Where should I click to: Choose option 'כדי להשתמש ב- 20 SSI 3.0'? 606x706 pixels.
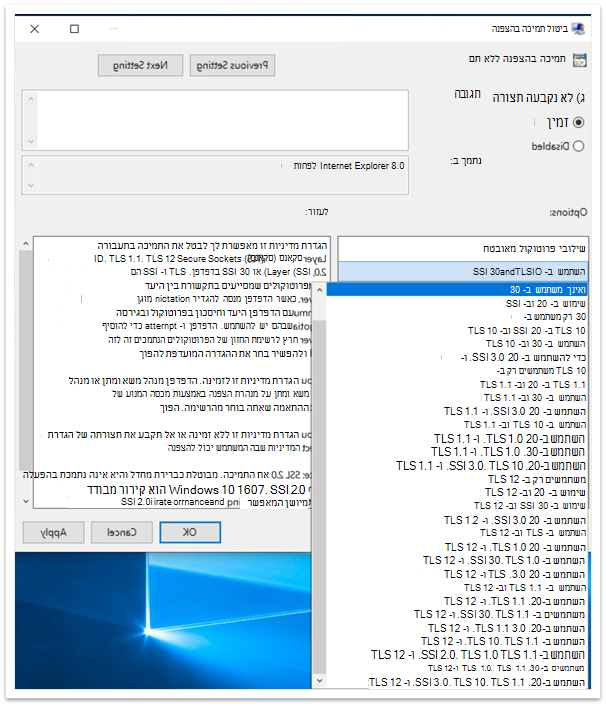[457, 358]
